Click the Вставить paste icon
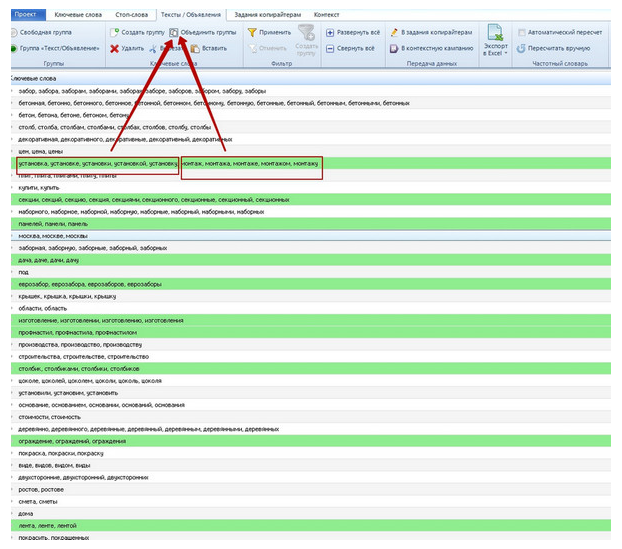 point(194,48)
